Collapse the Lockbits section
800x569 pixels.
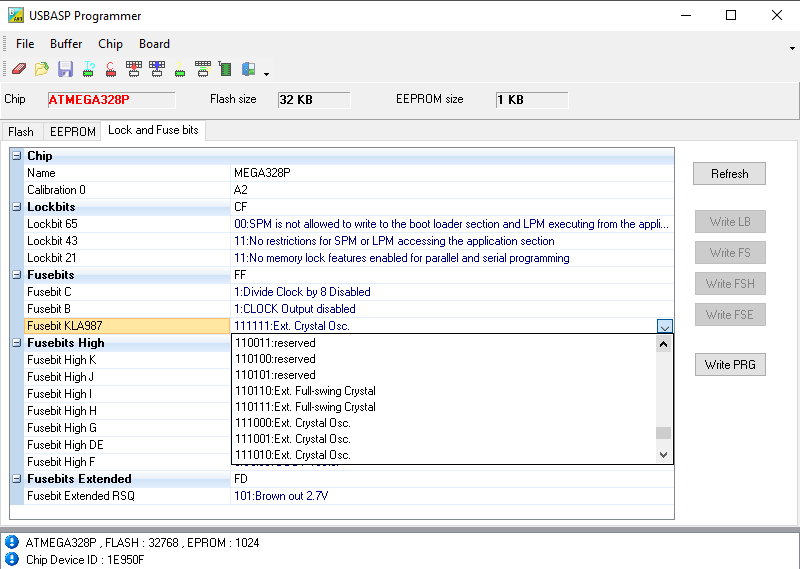point(17,207)
